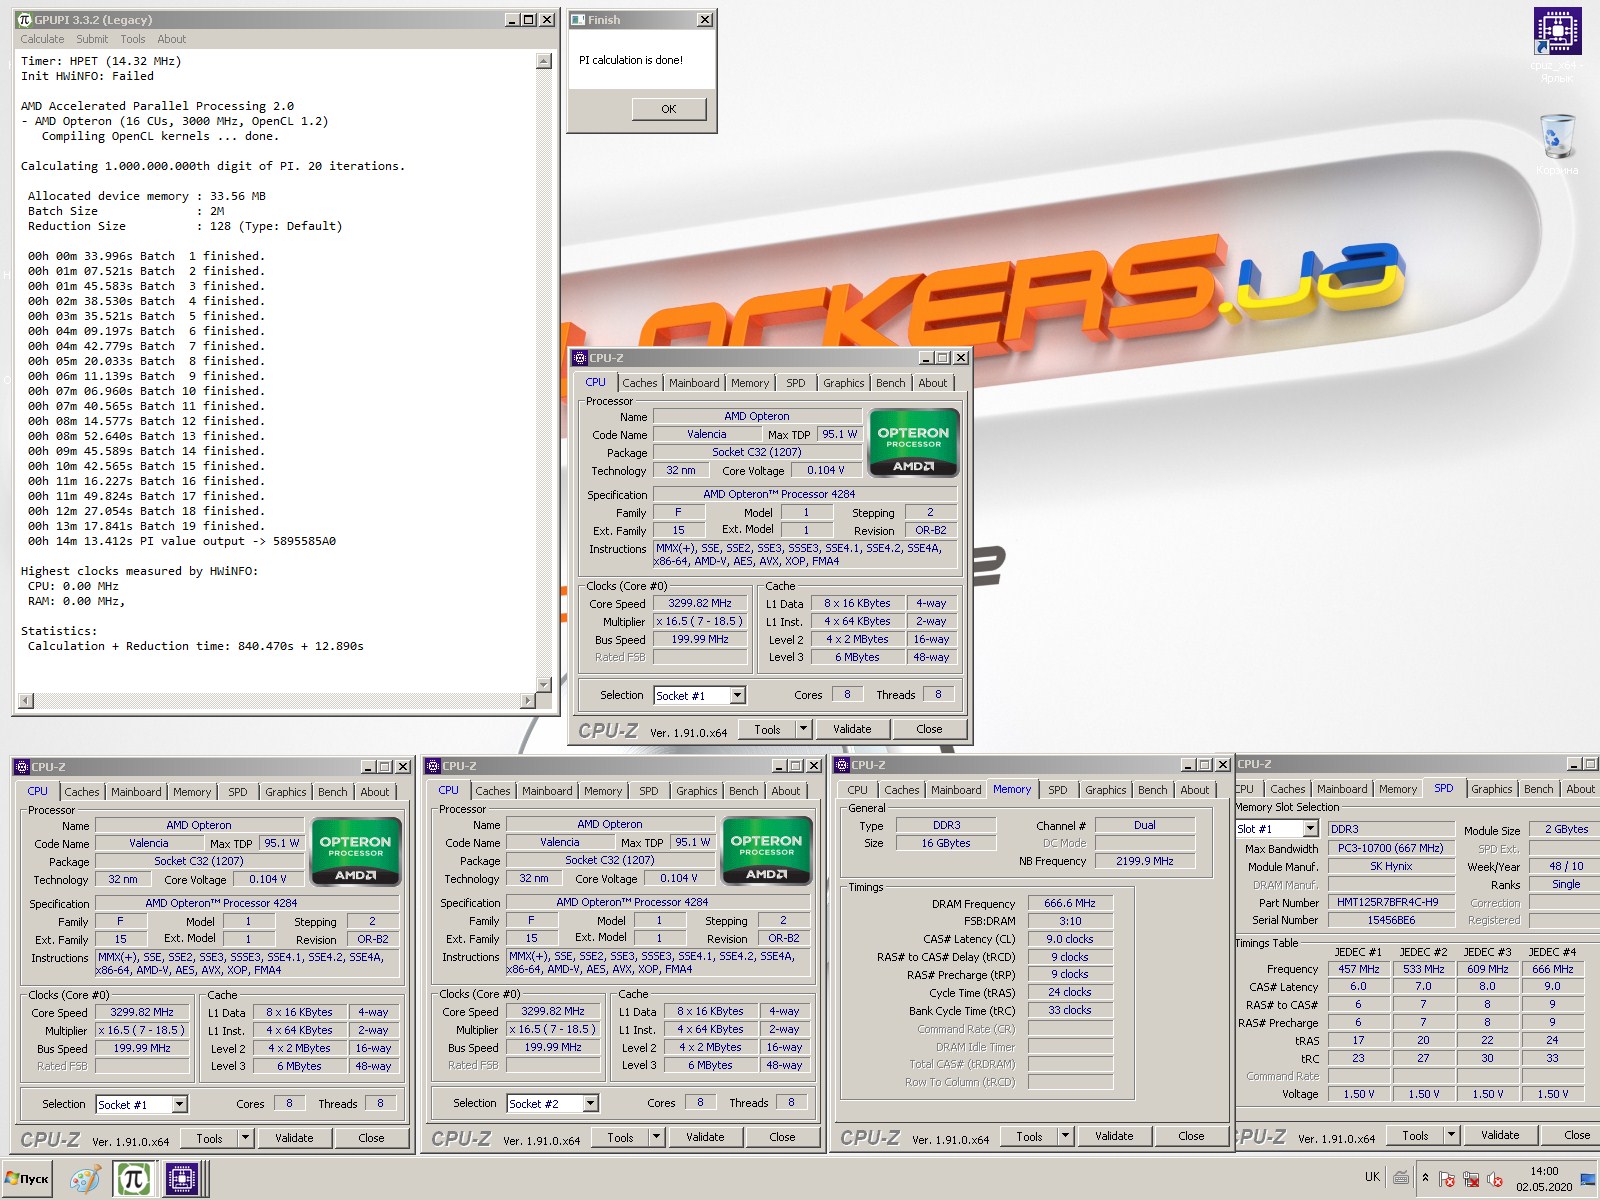This screenshot has height=1200, width=1600.
Task: Click the 'PI value output -> 5895585A0' line
Action: 182,541
